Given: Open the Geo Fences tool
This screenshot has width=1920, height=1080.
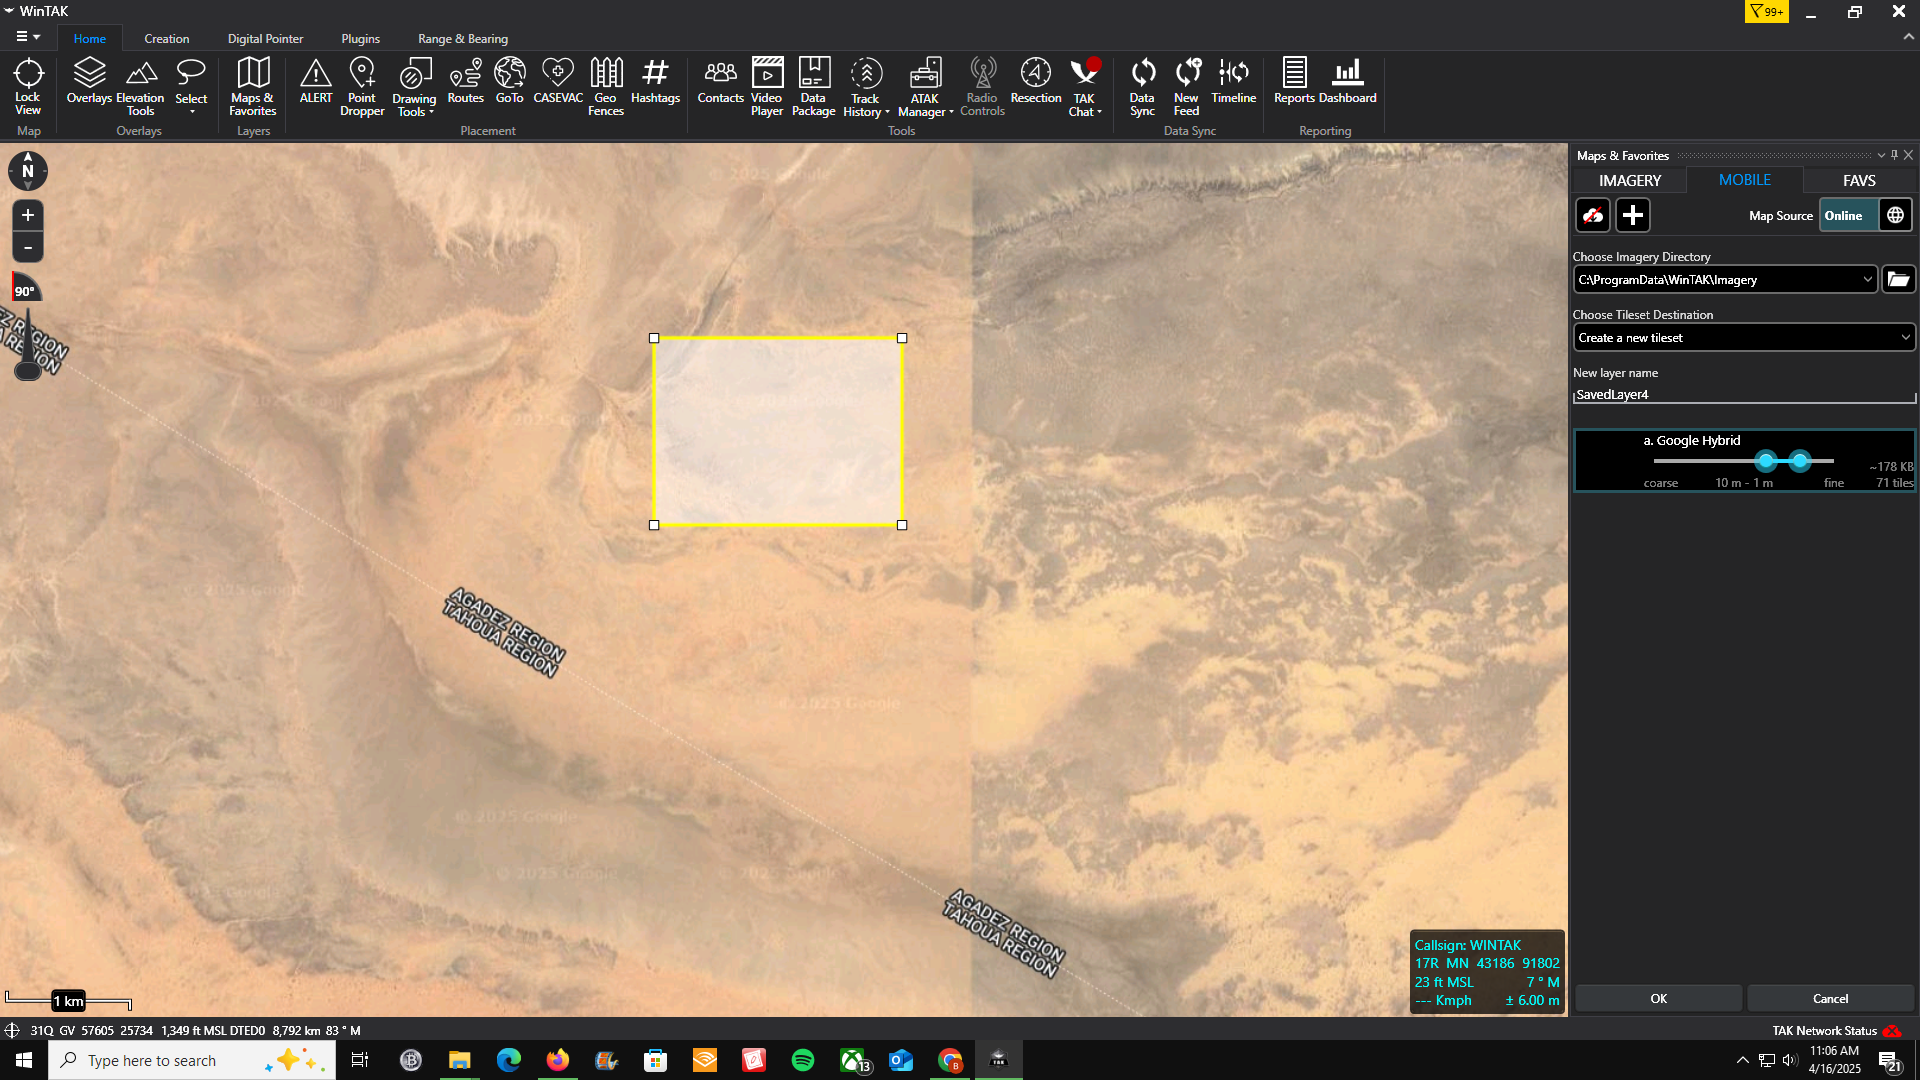Looking at the screenshot, I should (x=606, y=86).
